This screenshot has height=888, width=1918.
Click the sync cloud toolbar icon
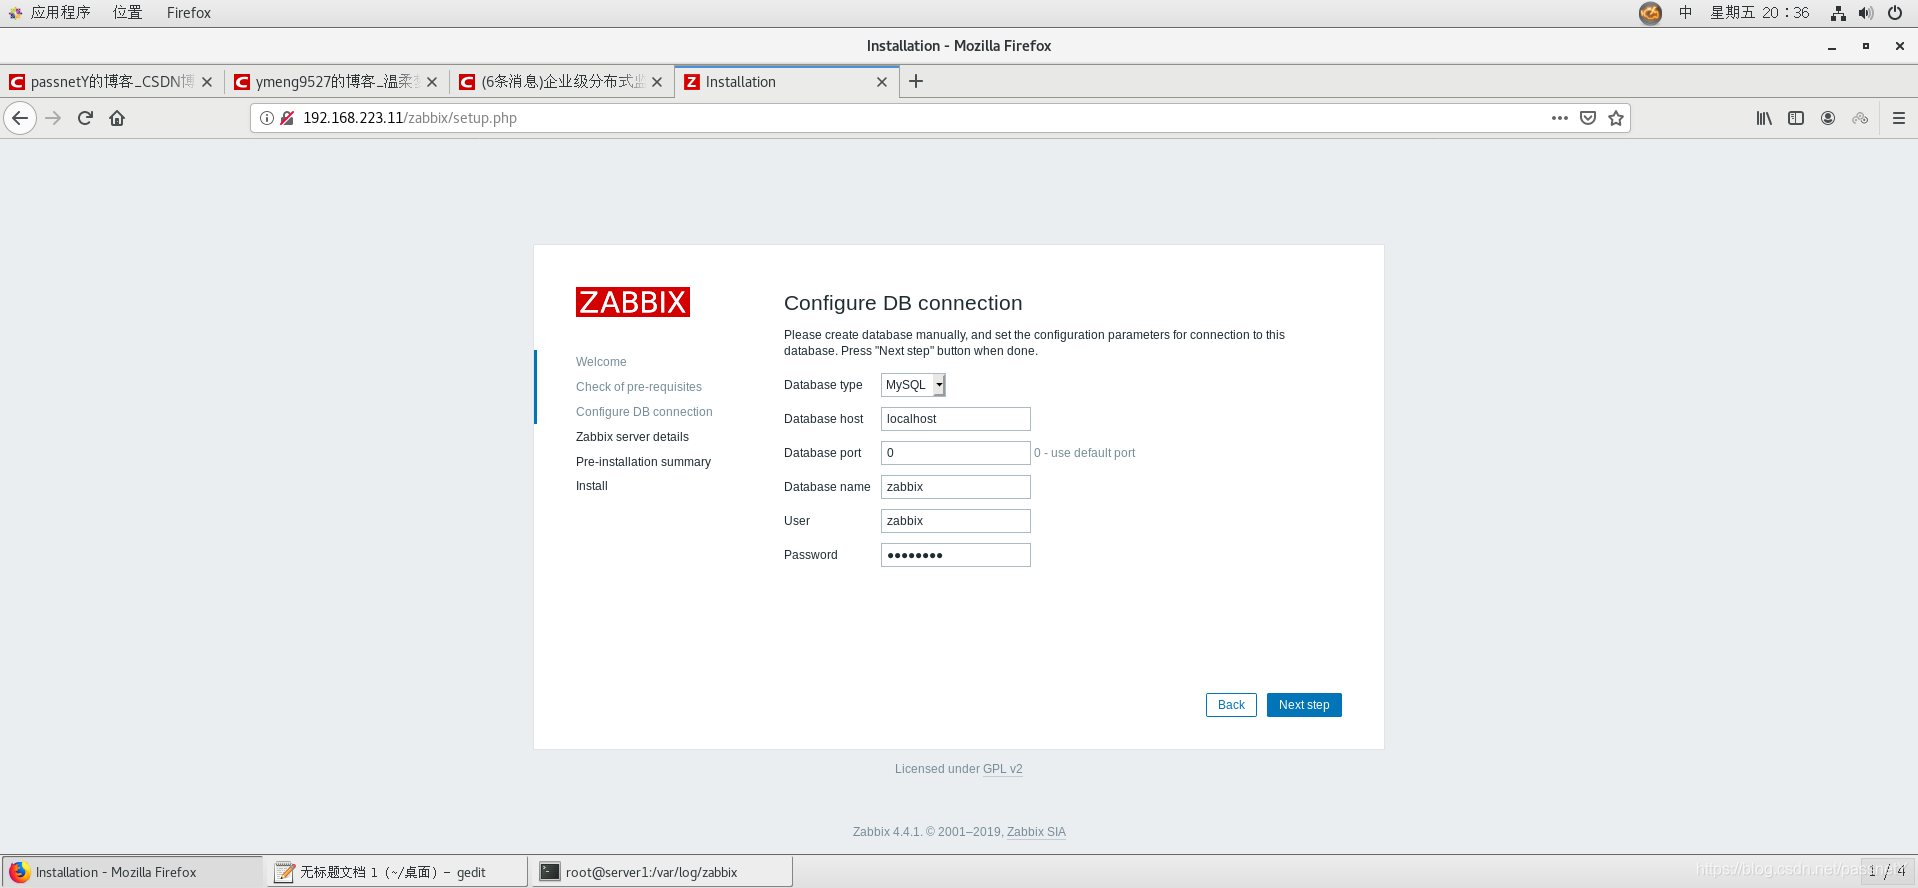(x=1860, y=118)
